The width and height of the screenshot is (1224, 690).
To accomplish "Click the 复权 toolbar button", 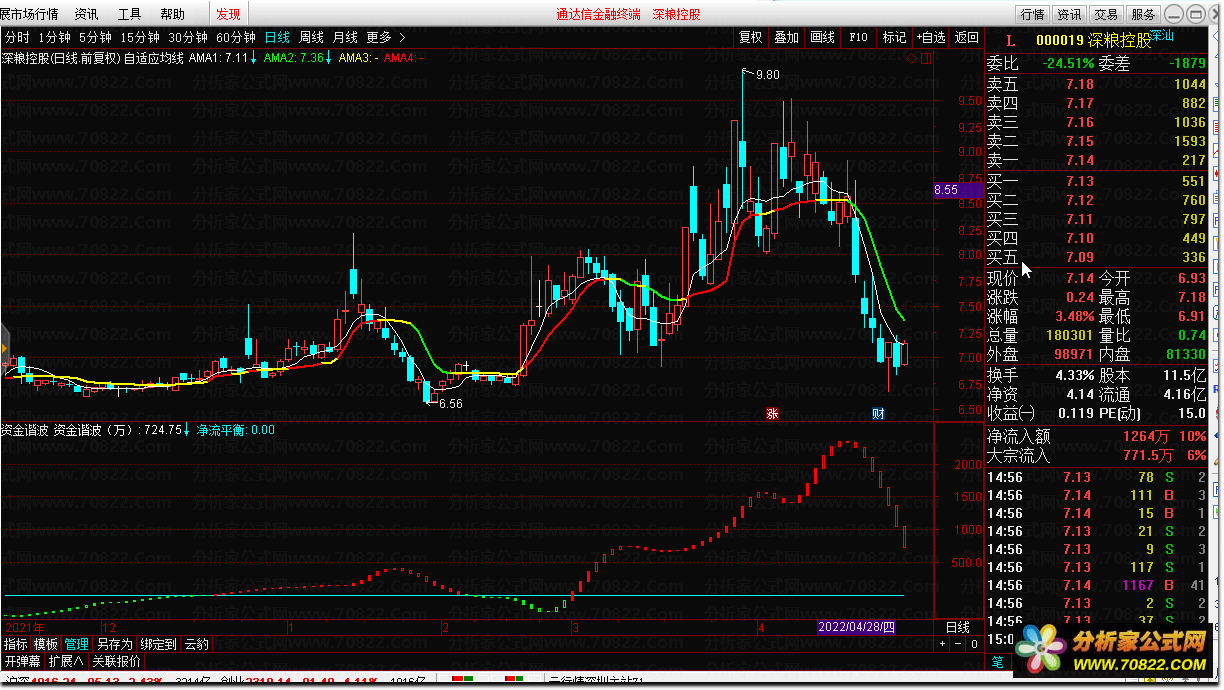I will pos(750,37).
